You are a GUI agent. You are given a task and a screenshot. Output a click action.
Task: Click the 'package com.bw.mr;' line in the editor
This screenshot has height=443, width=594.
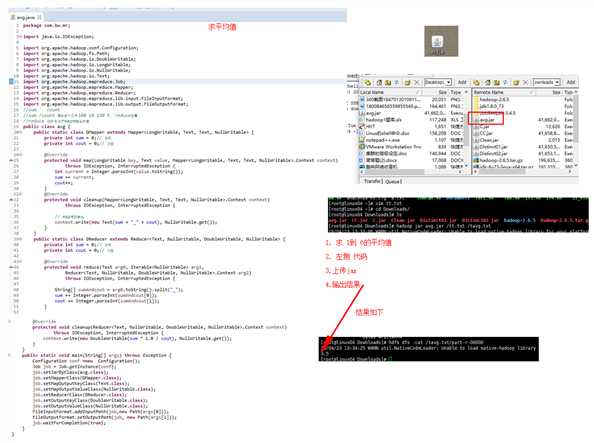[47, 25]
